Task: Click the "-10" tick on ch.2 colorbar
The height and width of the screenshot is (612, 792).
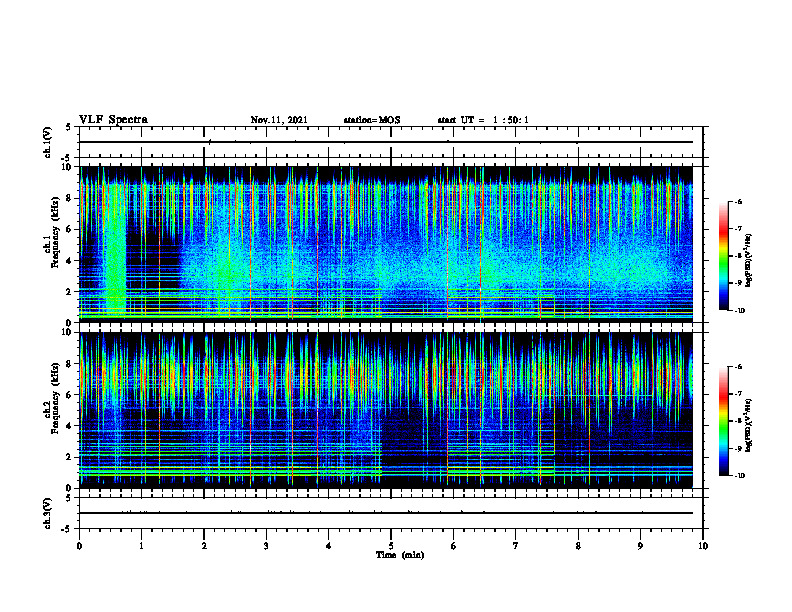Action: click(x=739, y=476)
